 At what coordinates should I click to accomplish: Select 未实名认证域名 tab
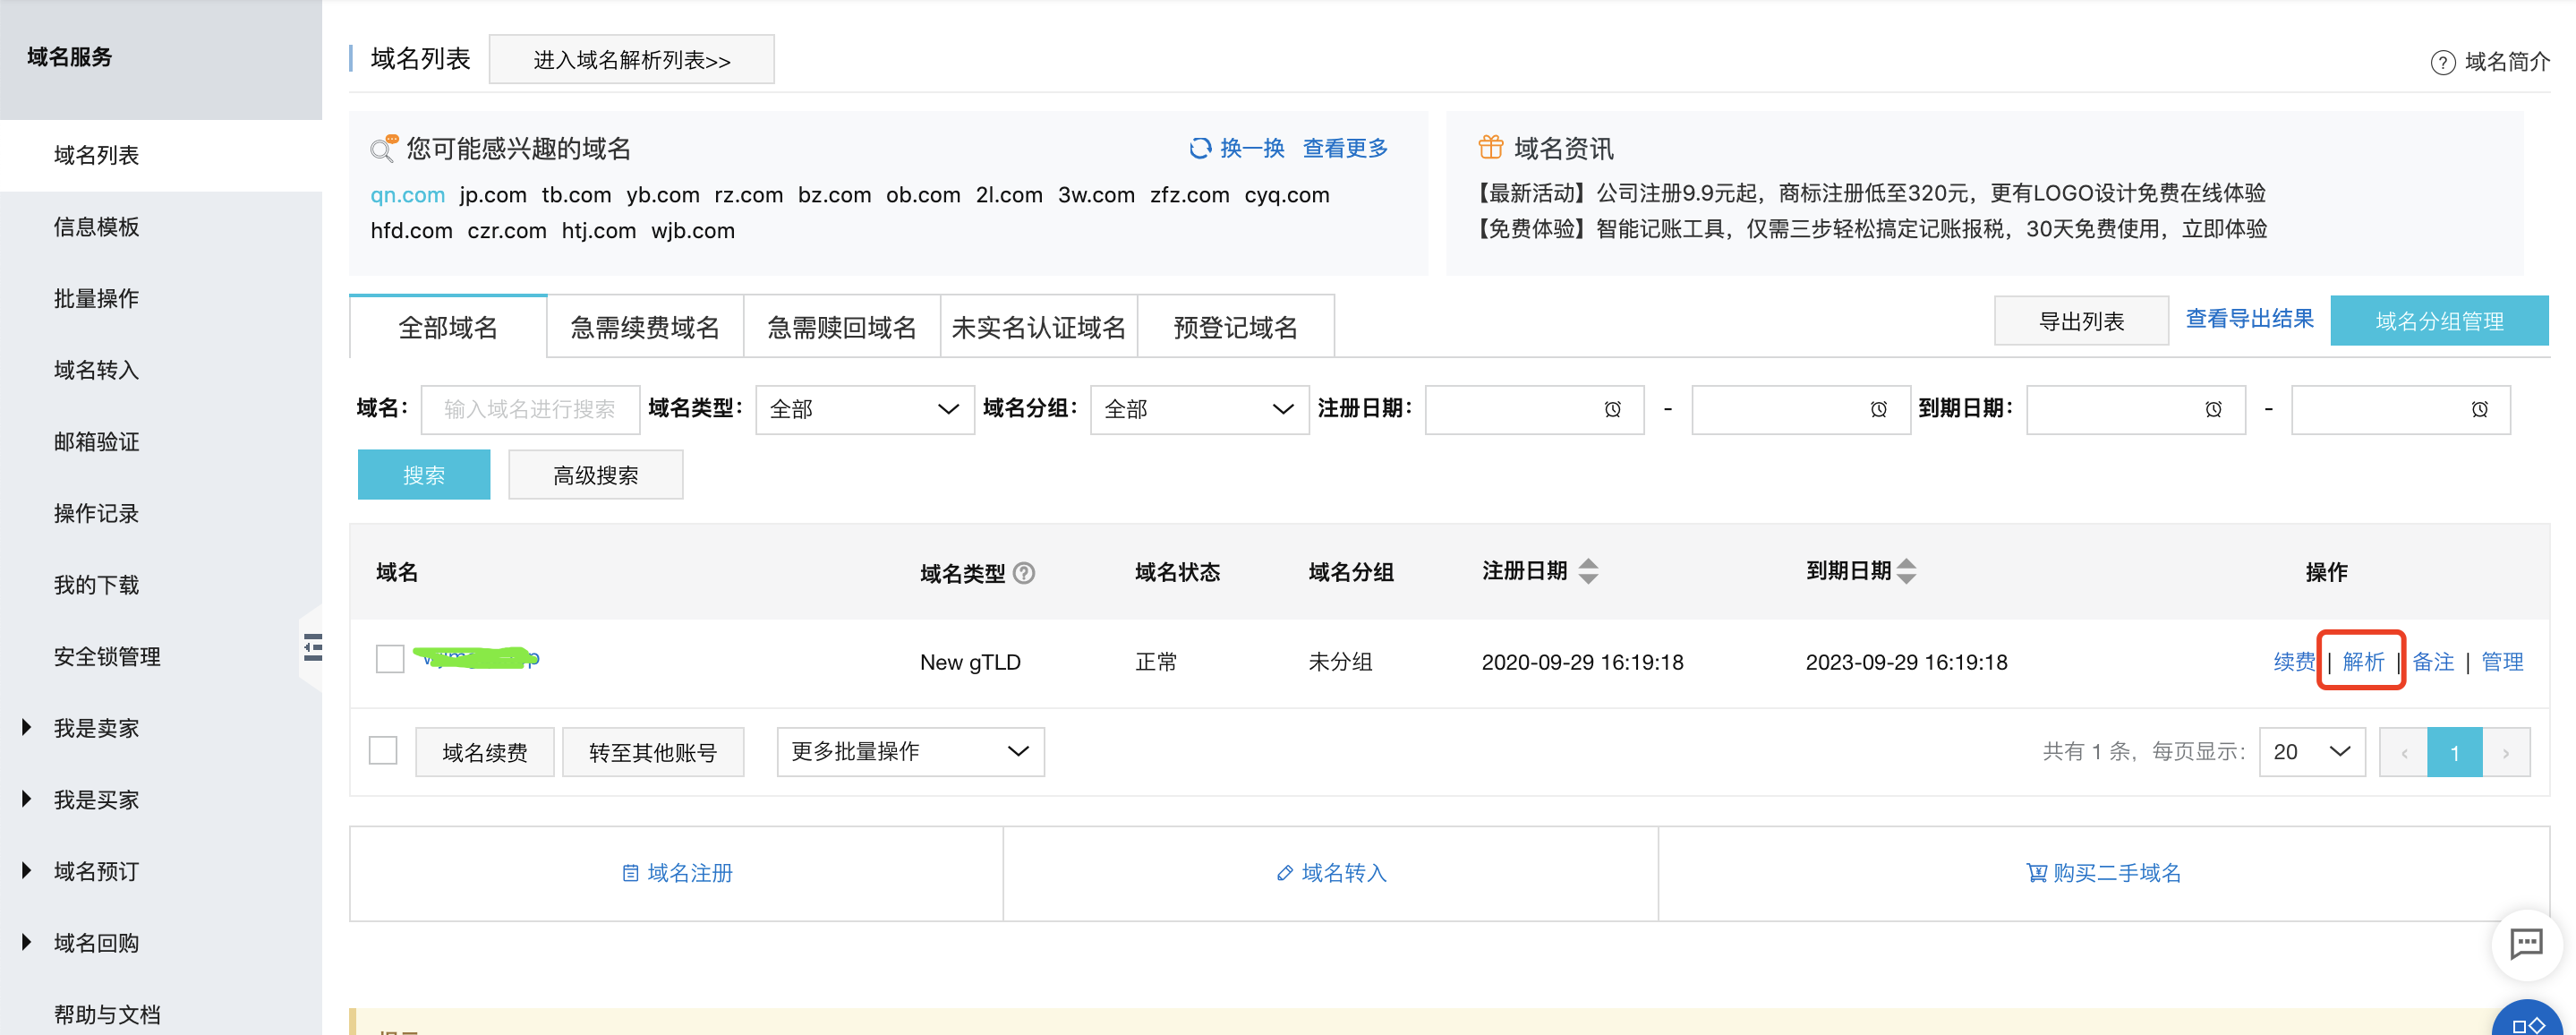tap(1038, 328)
